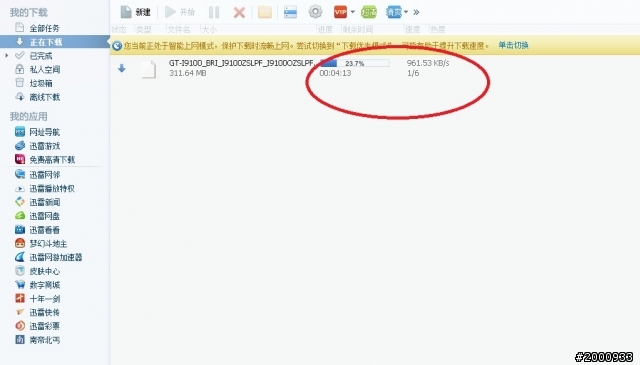Open the 垃圾箱 trash item
The image size is (640, 365).
point(41,83)
